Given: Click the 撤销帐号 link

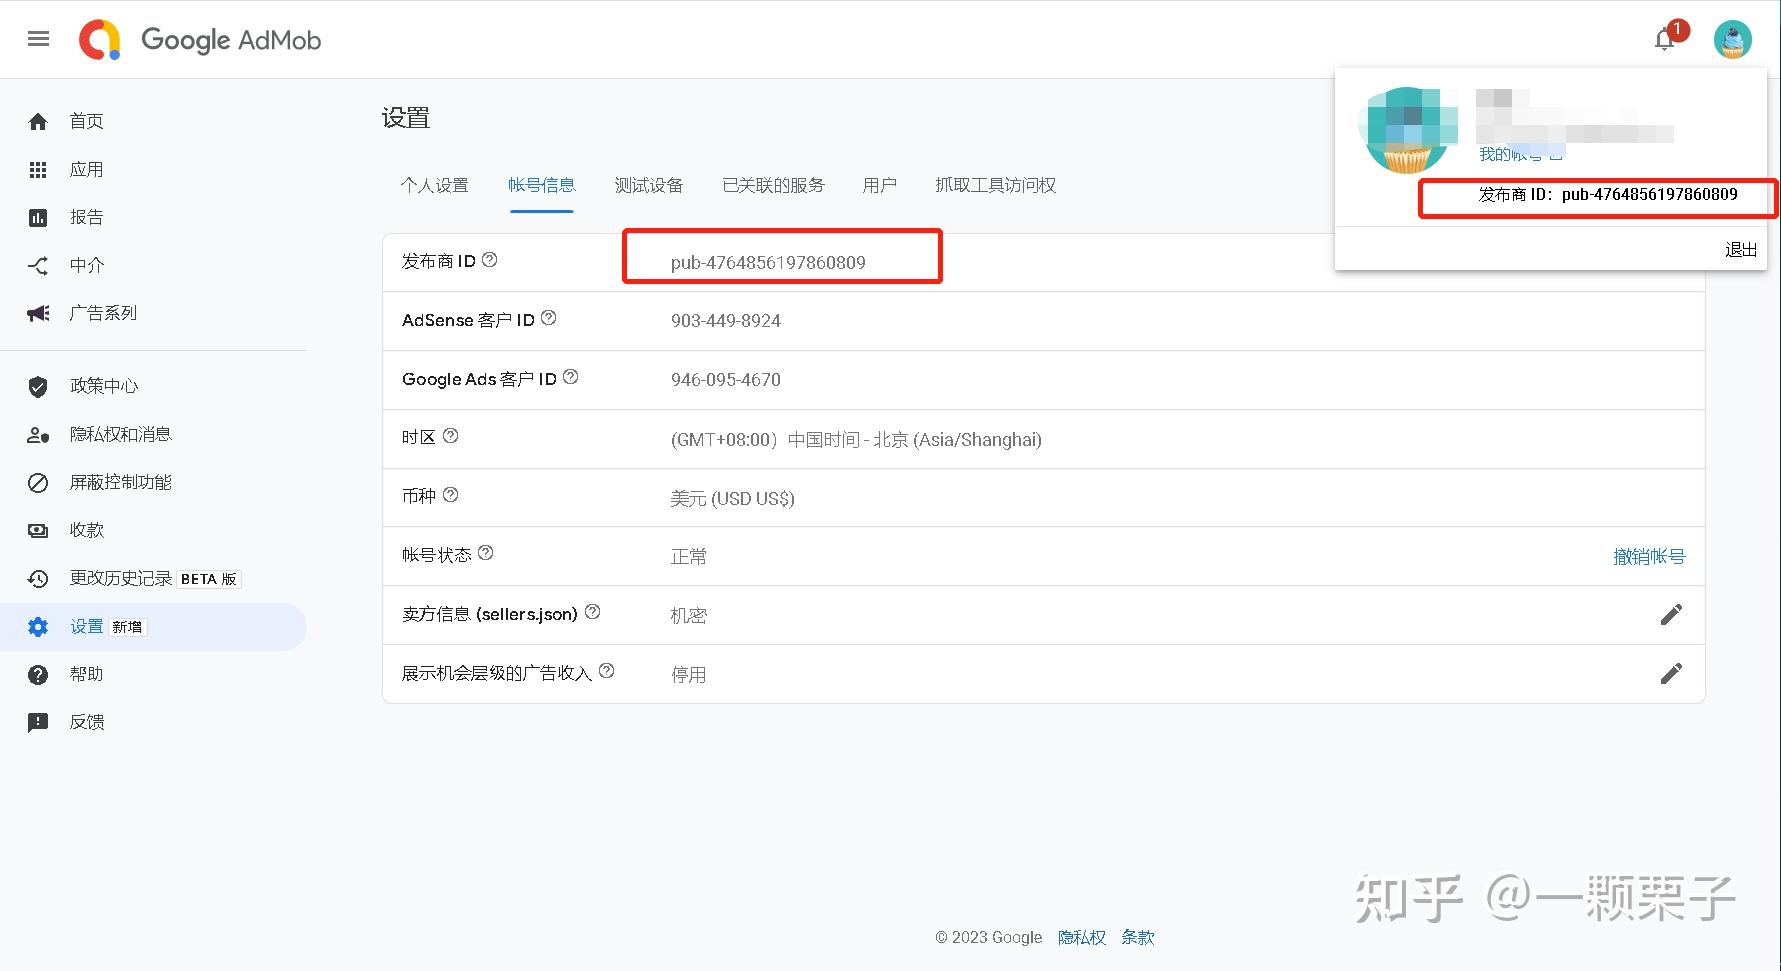Looking at the screenshot, I should coord(1650,555).
